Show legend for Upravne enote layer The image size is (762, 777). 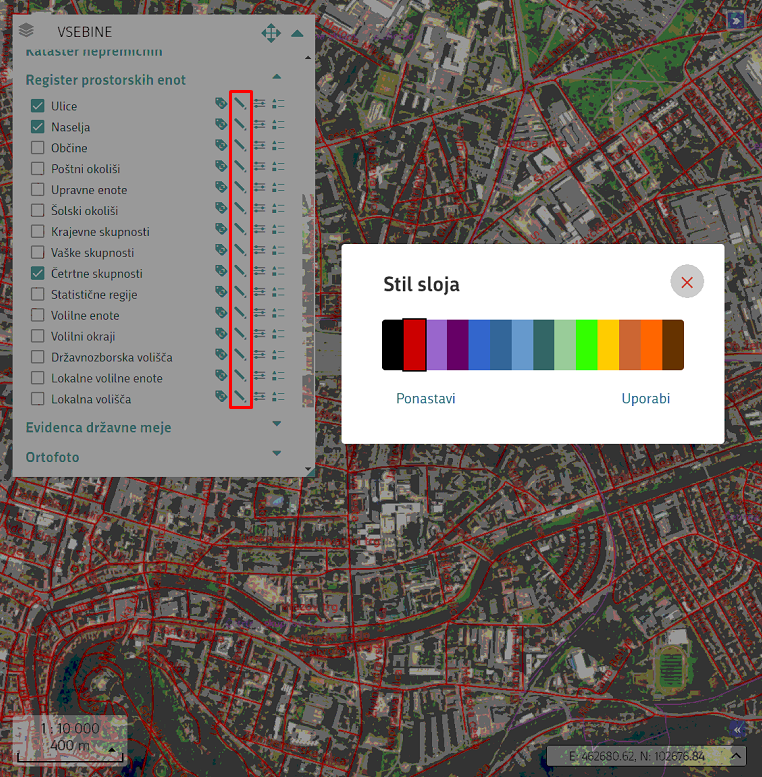278,187
